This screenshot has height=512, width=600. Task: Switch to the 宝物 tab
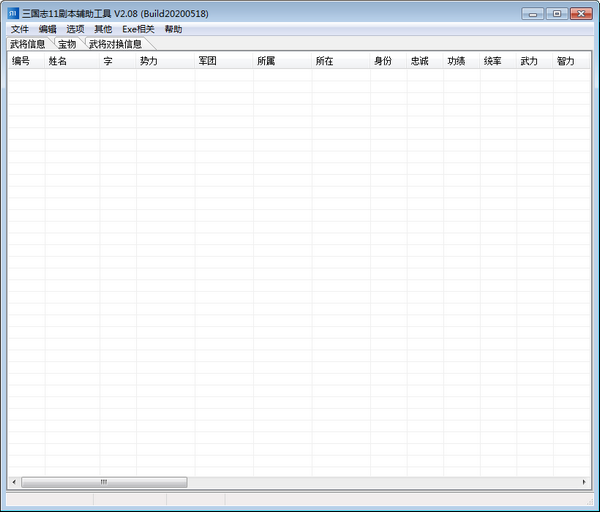[67, 44]
